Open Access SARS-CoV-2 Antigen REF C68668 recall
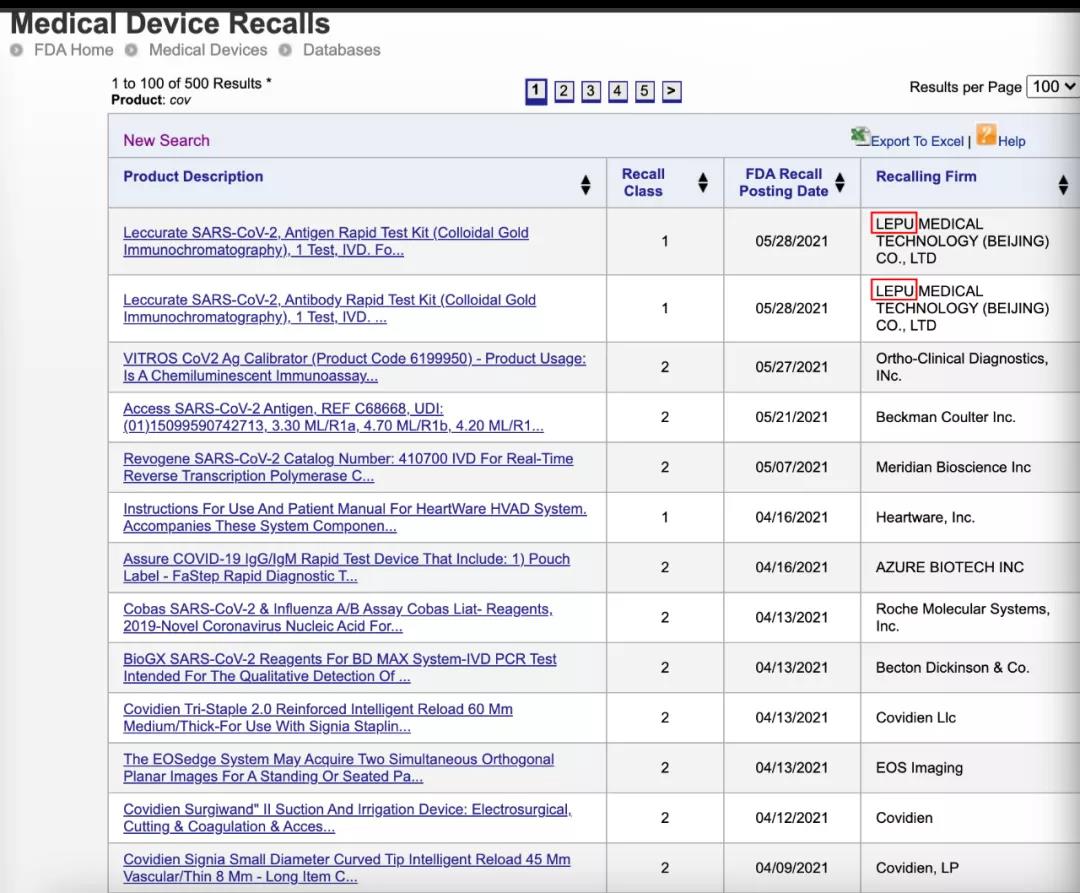The image size is (1080, 893). pyautogui.click(x=333, y=417)
